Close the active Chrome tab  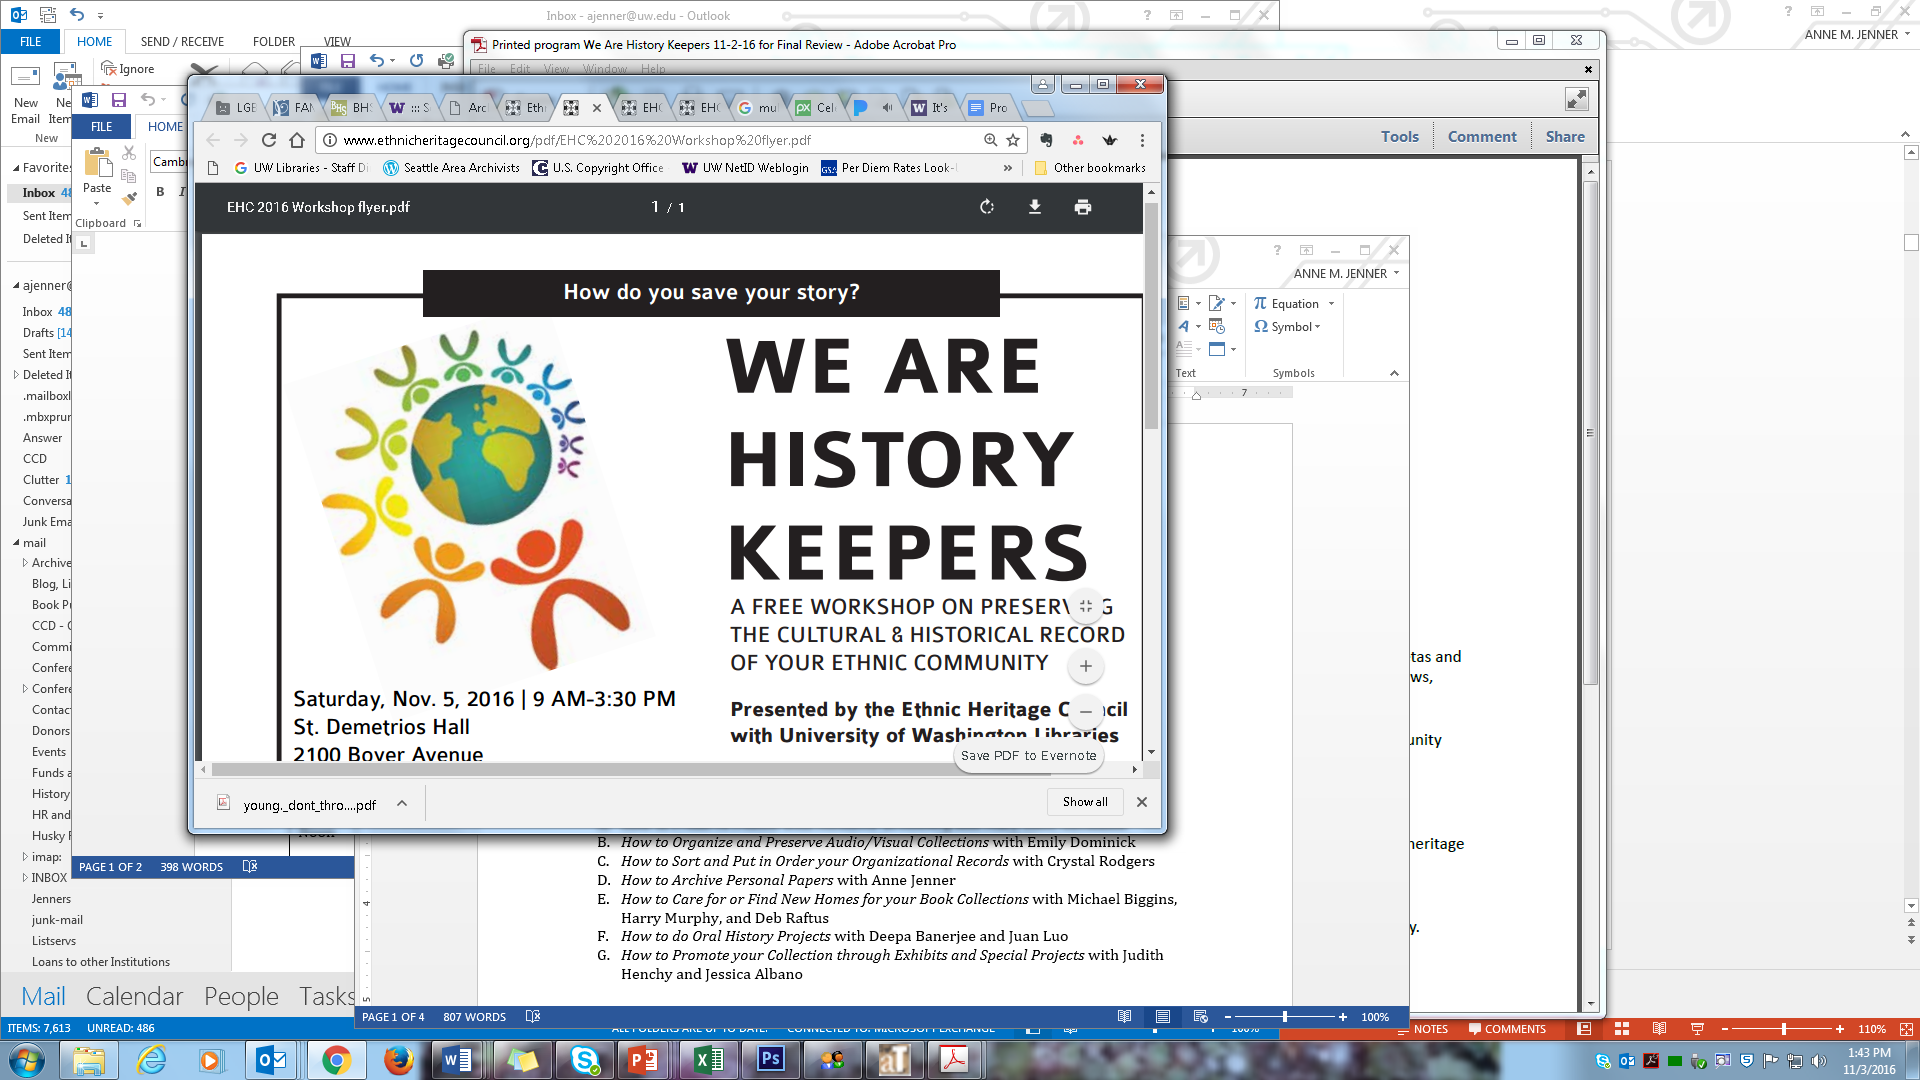597,108
